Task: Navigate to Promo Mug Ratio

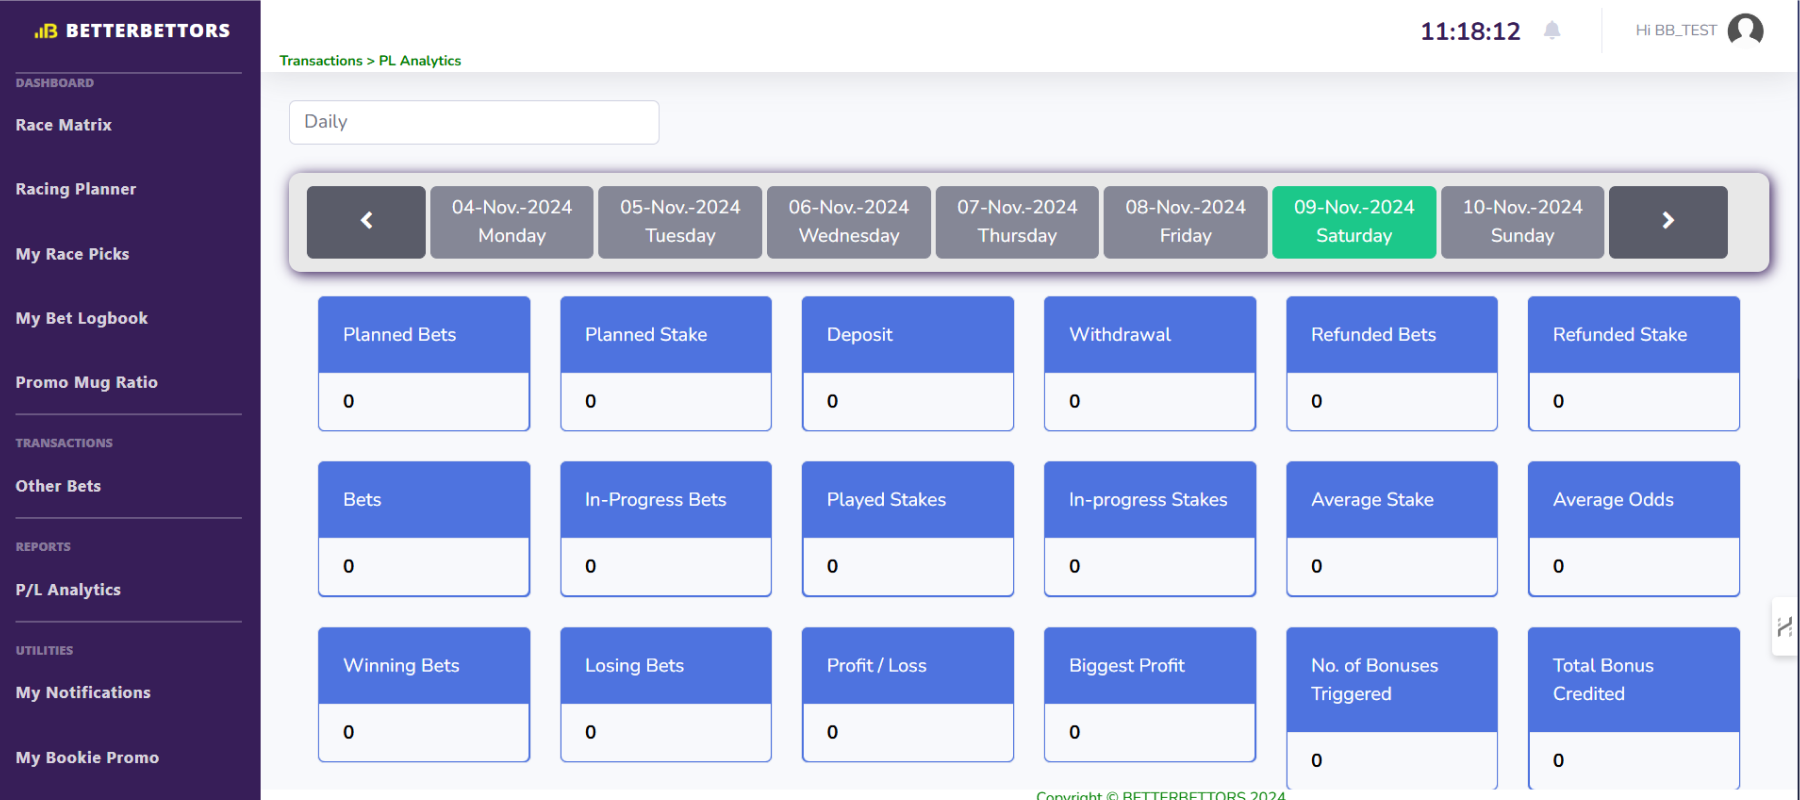Action: 87,382
